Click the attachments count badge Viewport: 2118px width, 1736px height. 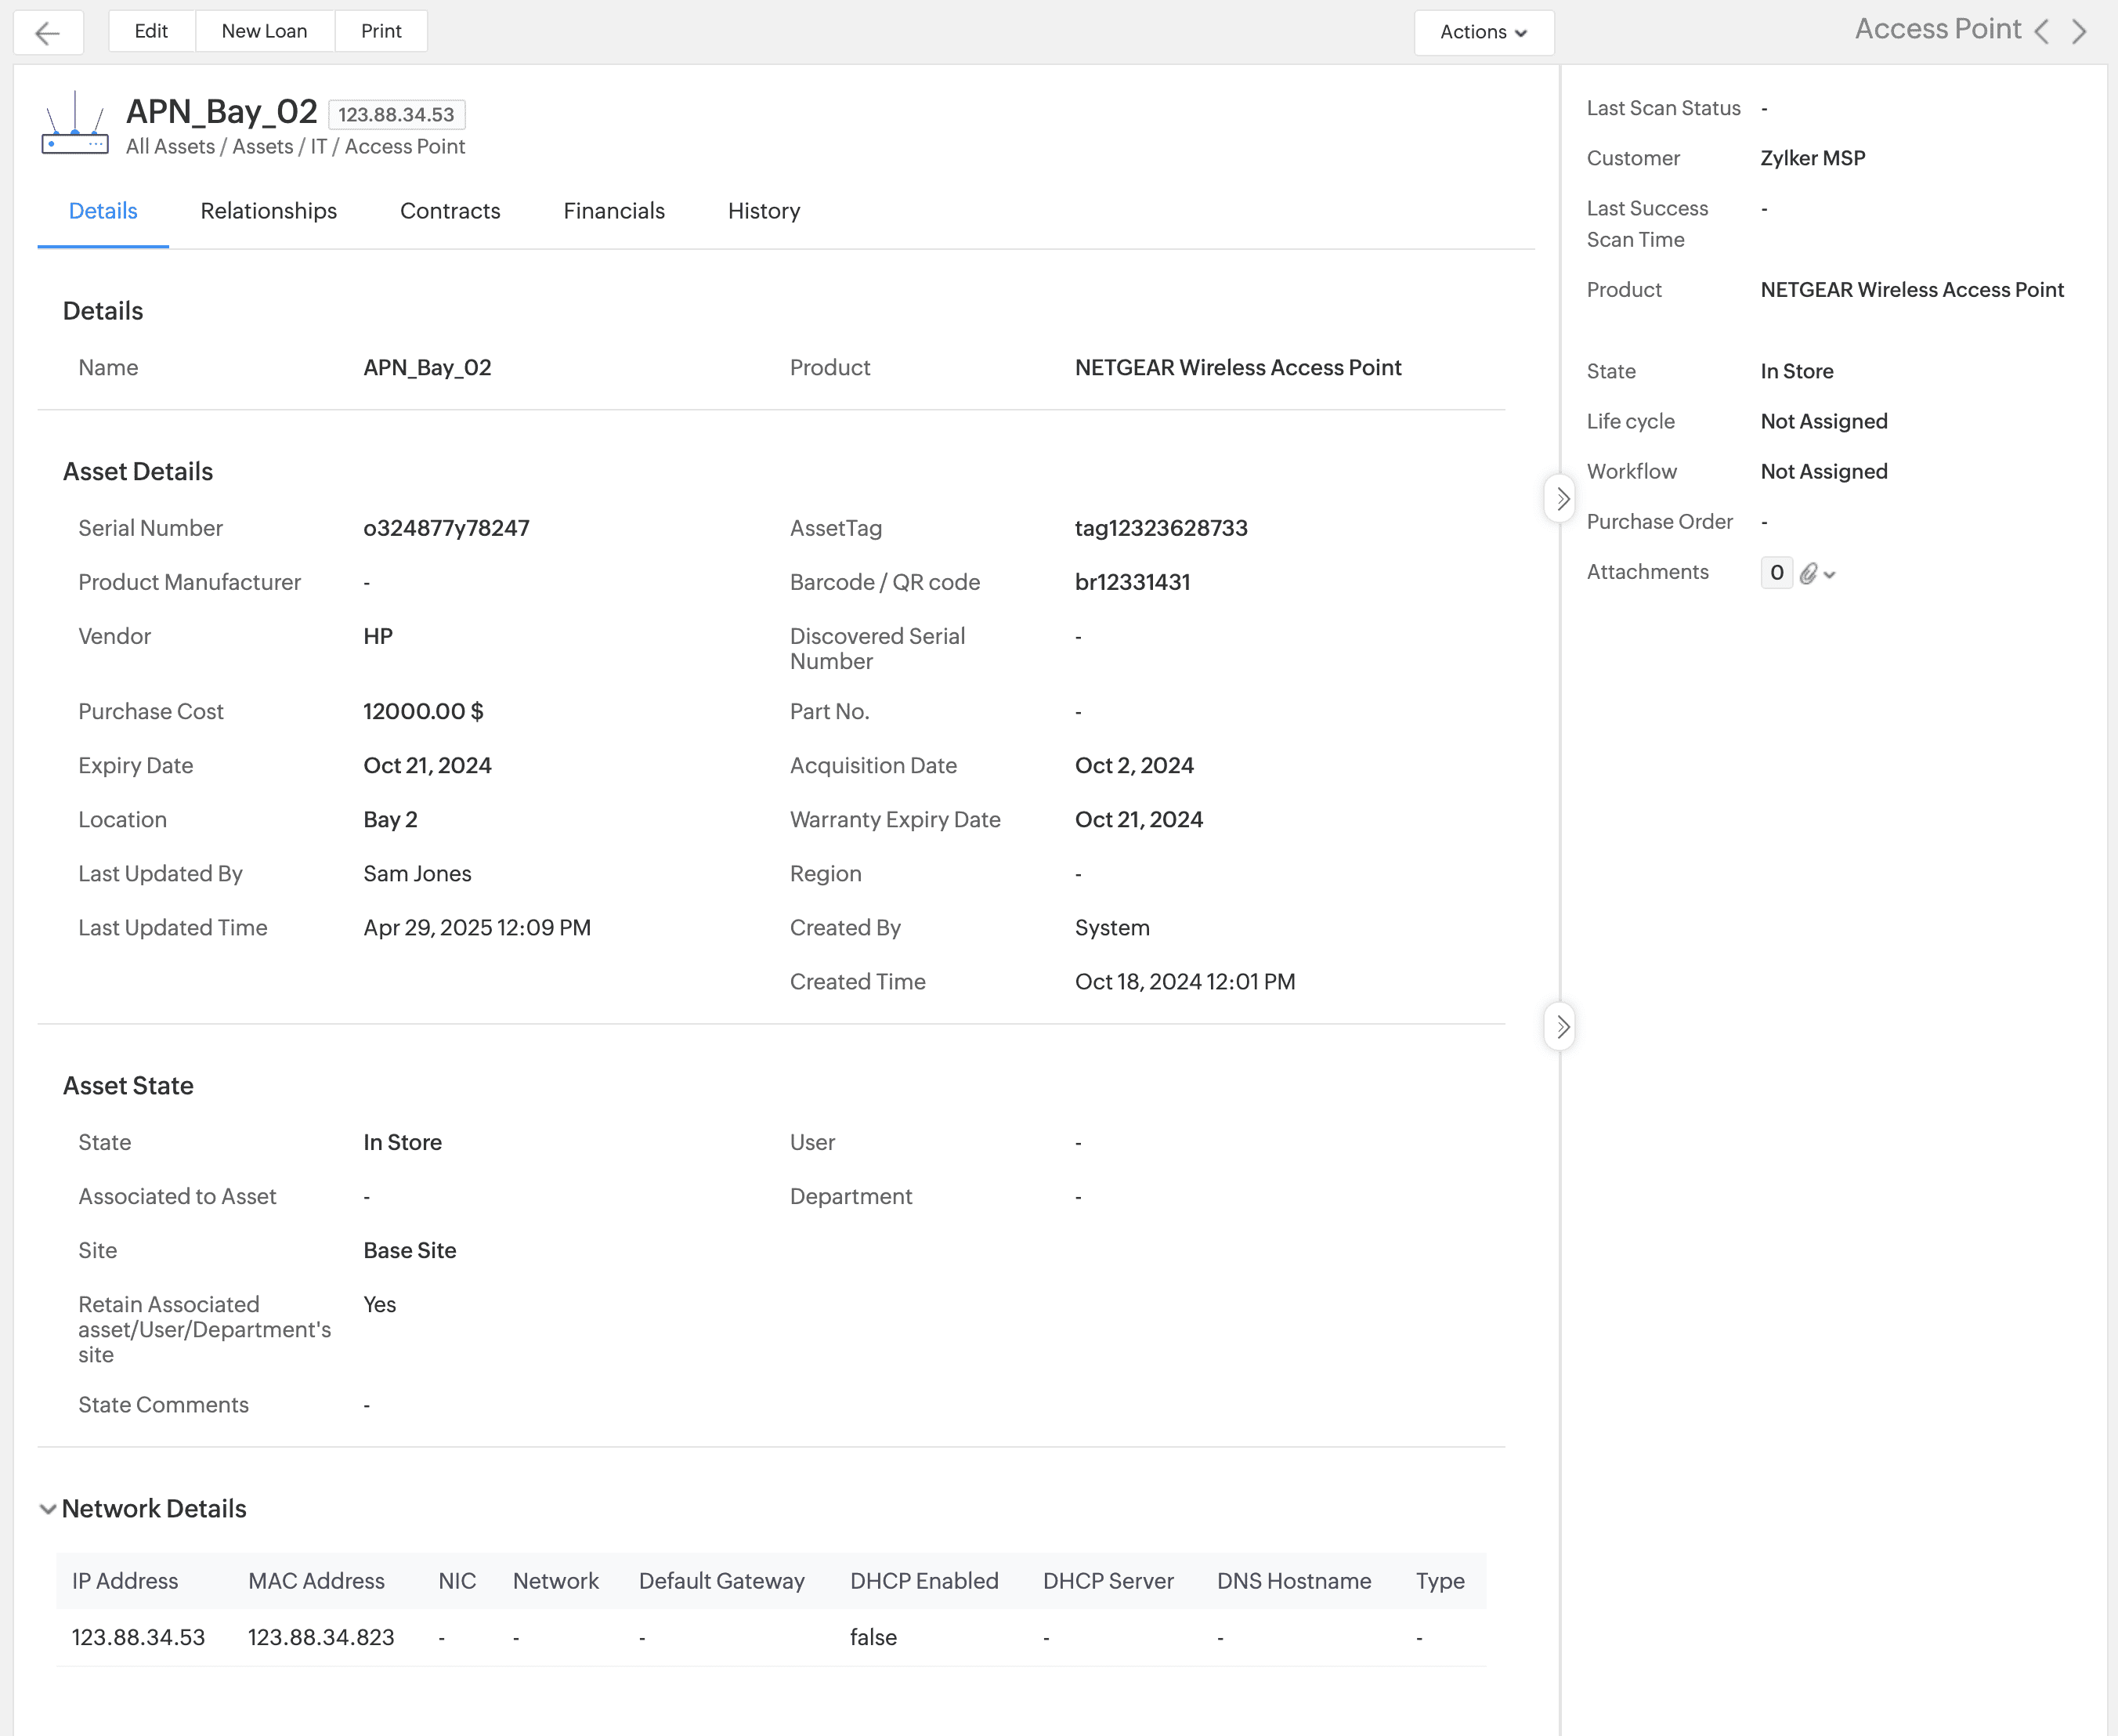(1776, 572)
